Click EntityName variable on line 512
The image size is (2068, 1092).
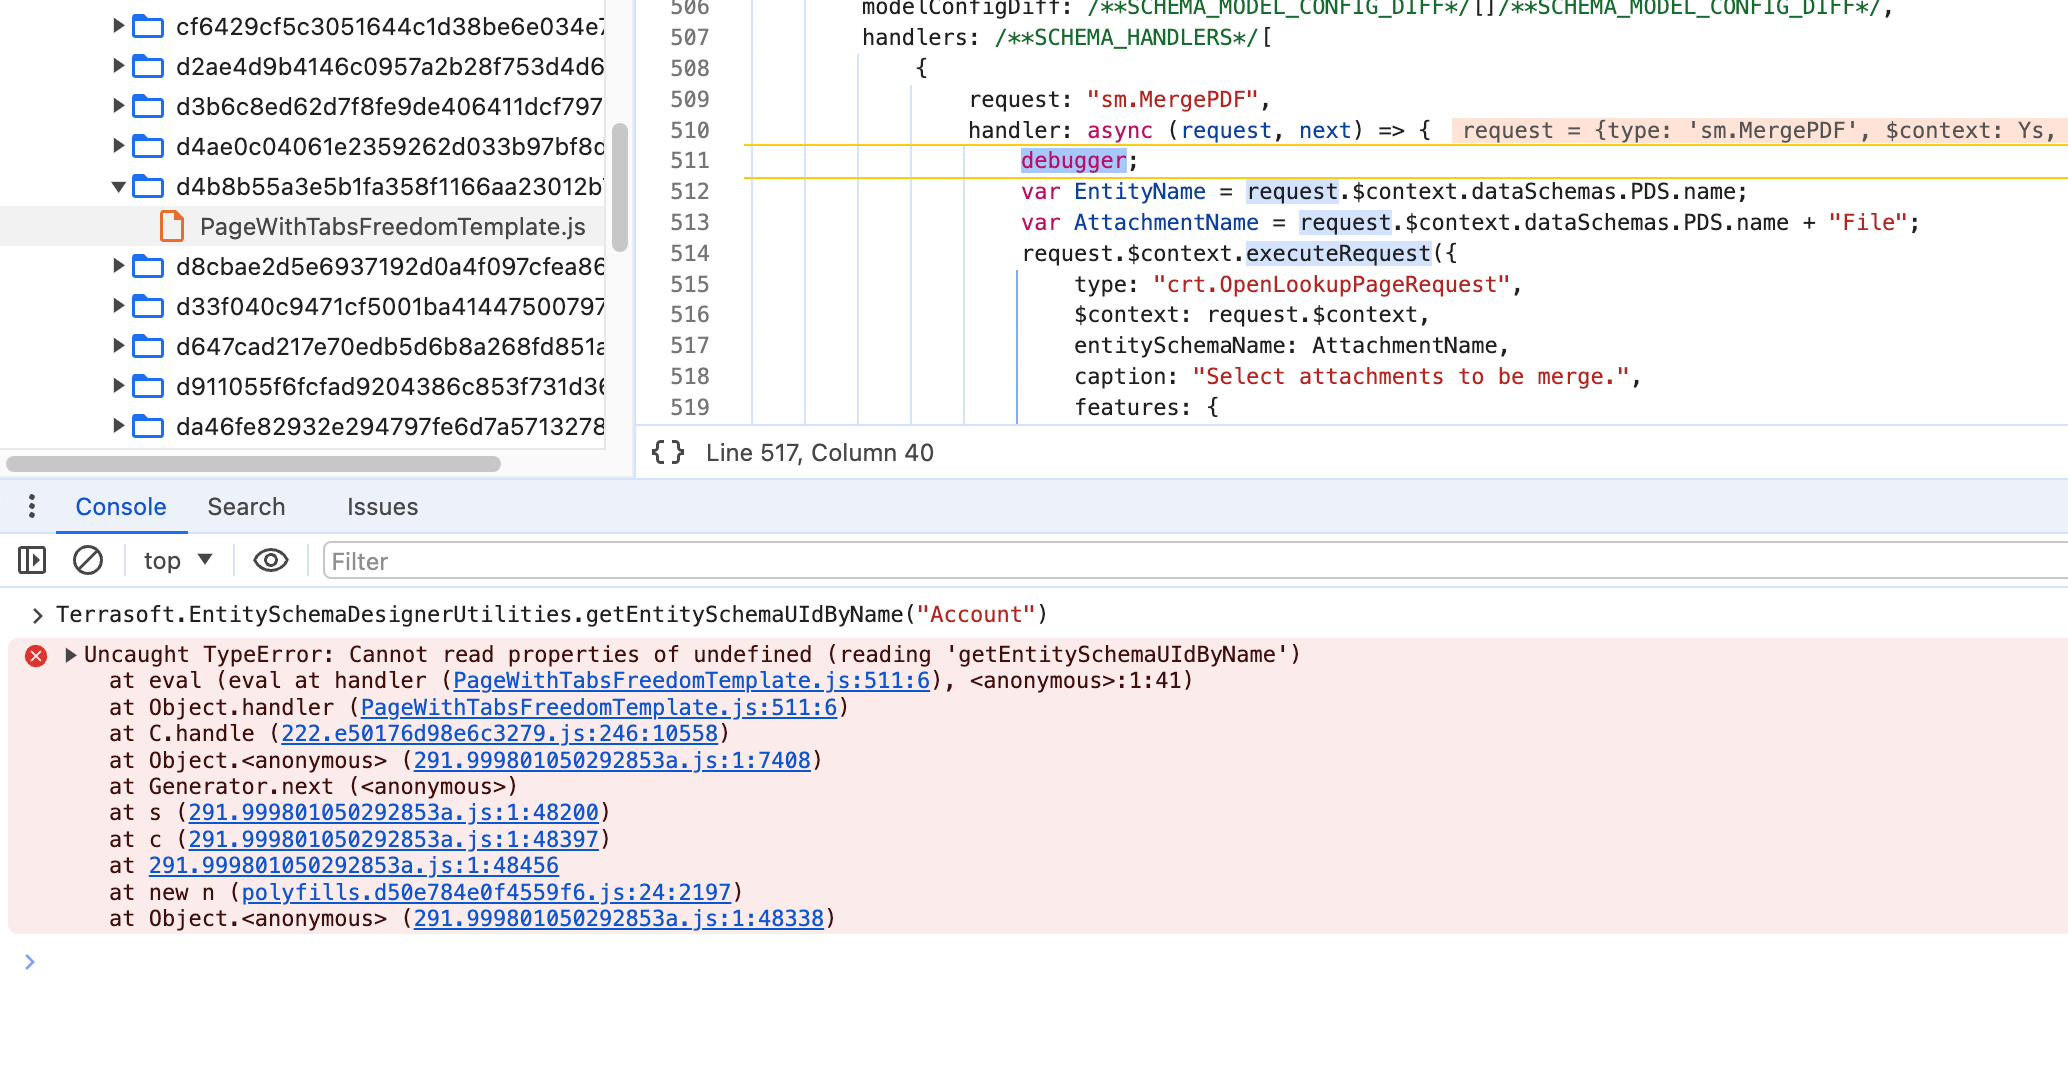(1140, 192)
